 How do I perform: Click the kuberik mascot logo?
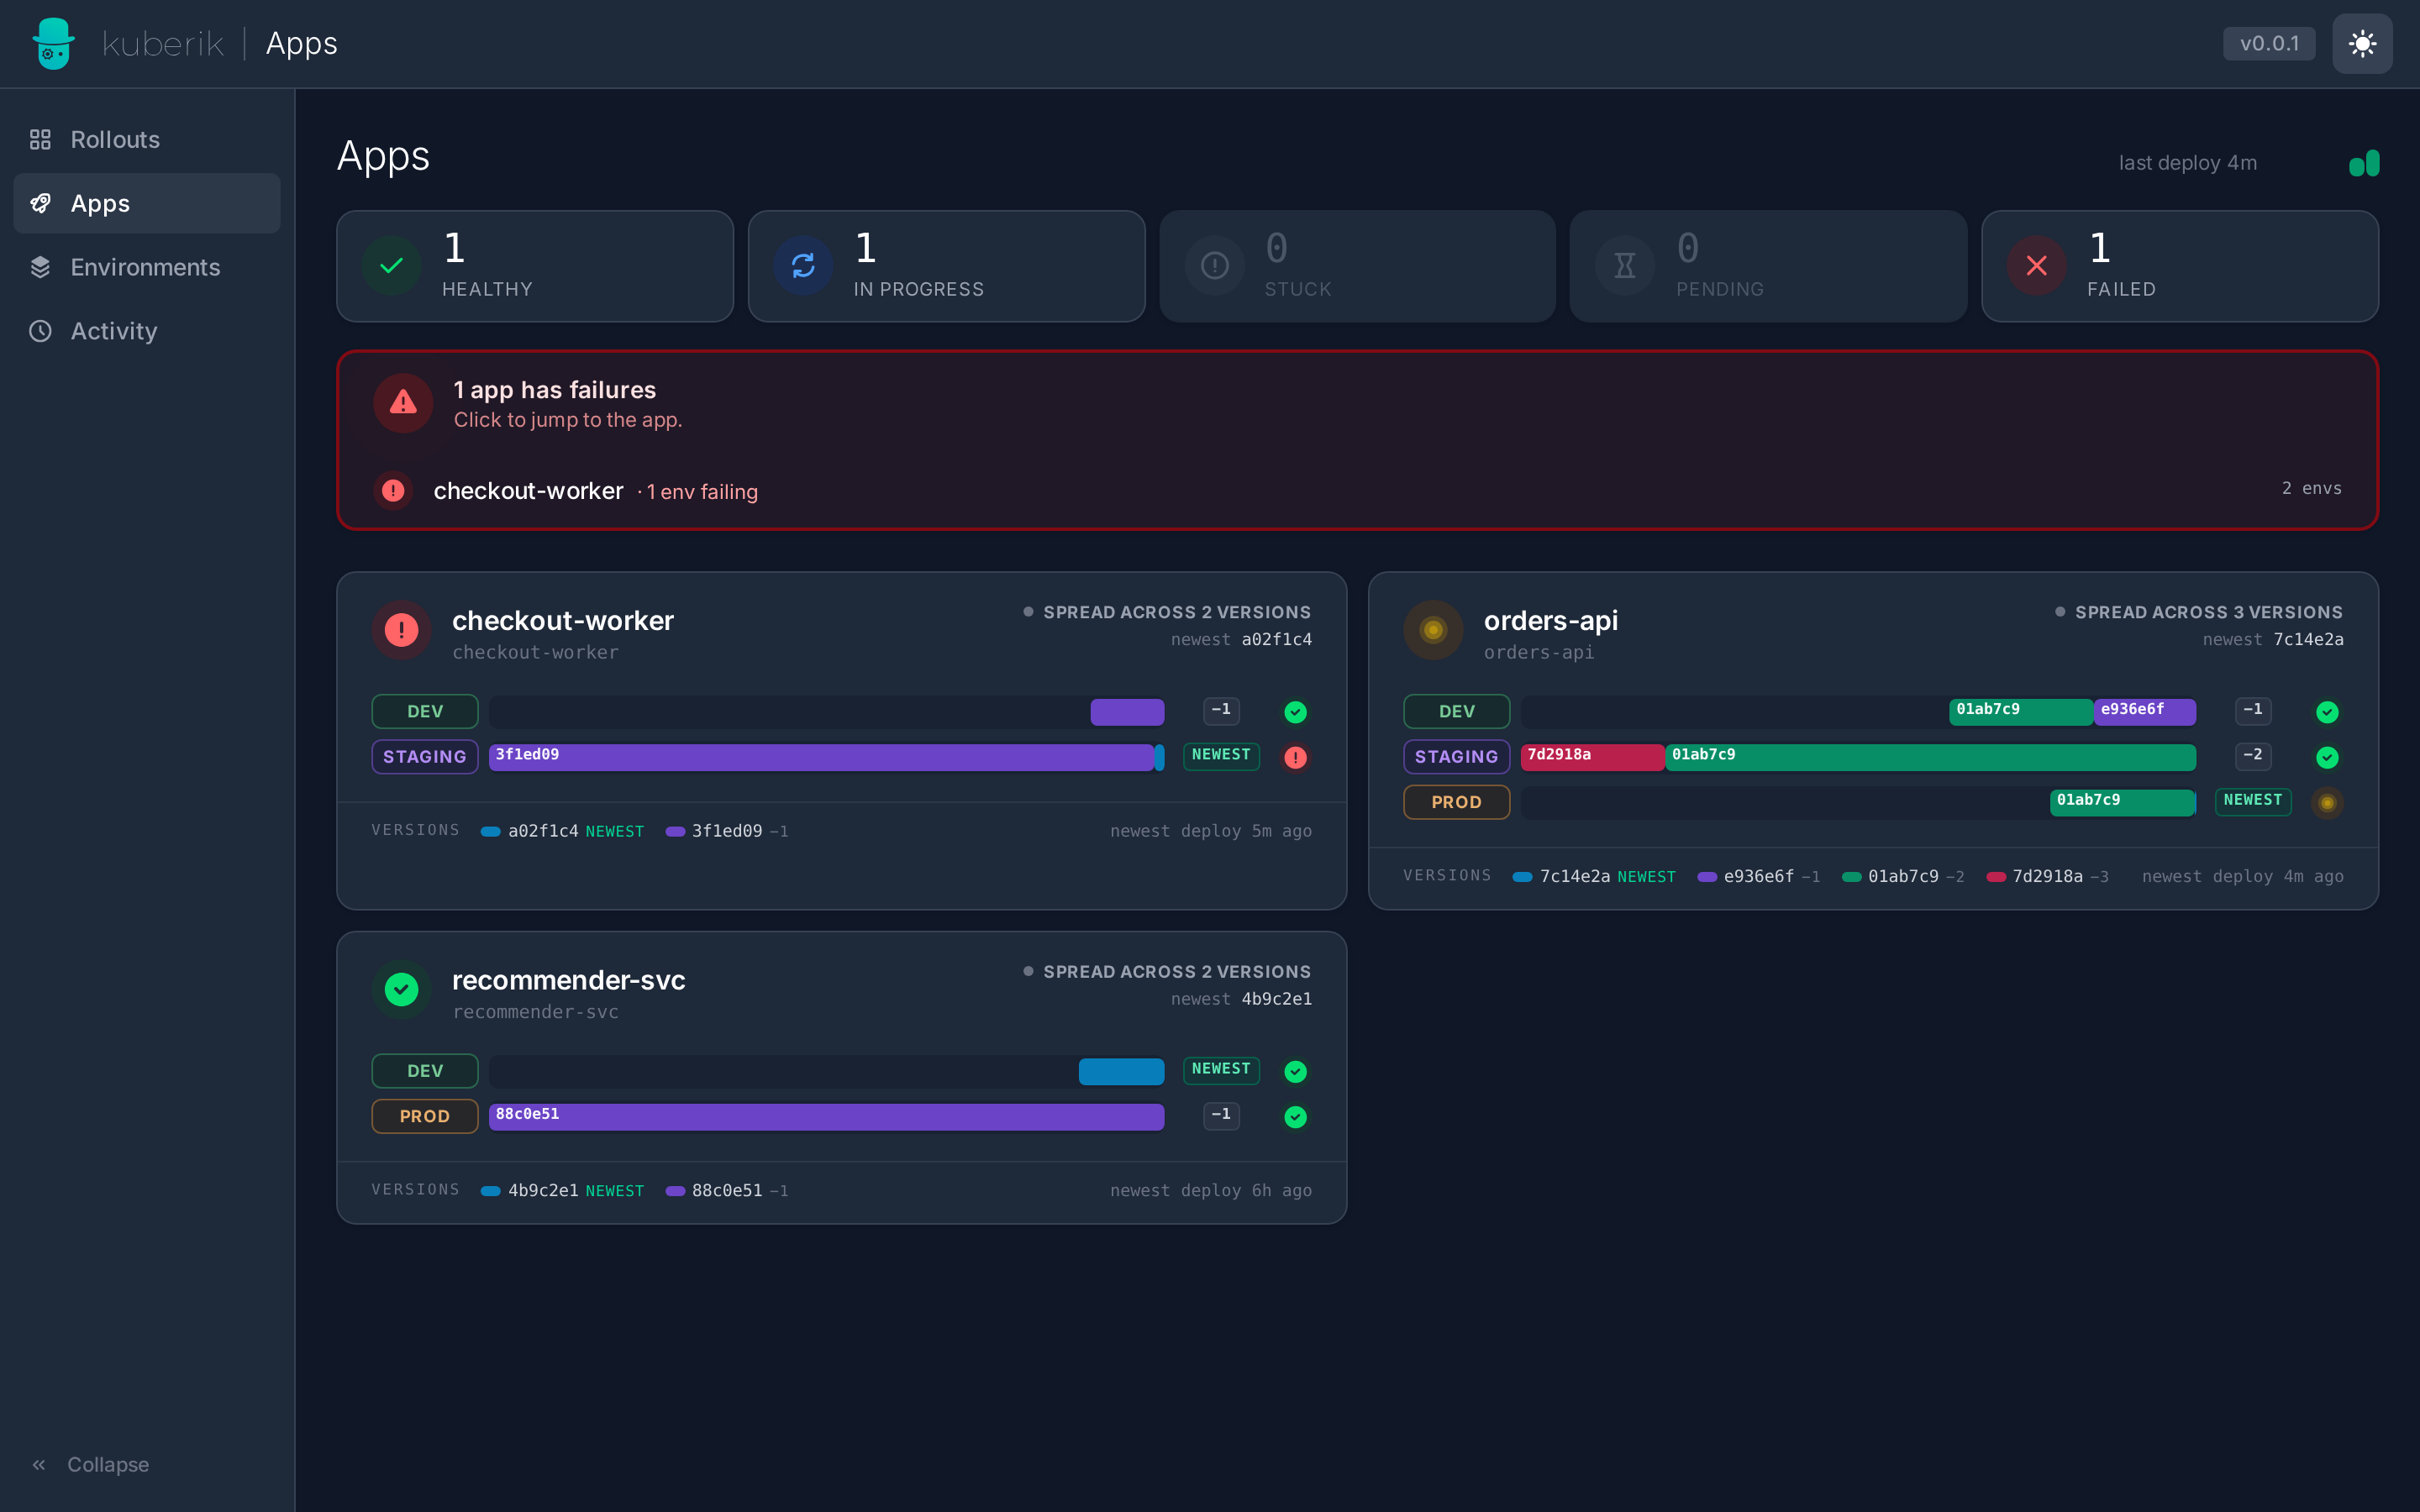pos(53,43)
